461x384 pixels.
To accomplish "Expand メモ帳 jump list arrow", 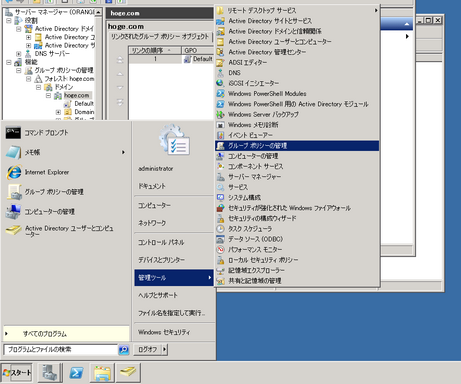I will pyautogui.click(x=123, y=152).
